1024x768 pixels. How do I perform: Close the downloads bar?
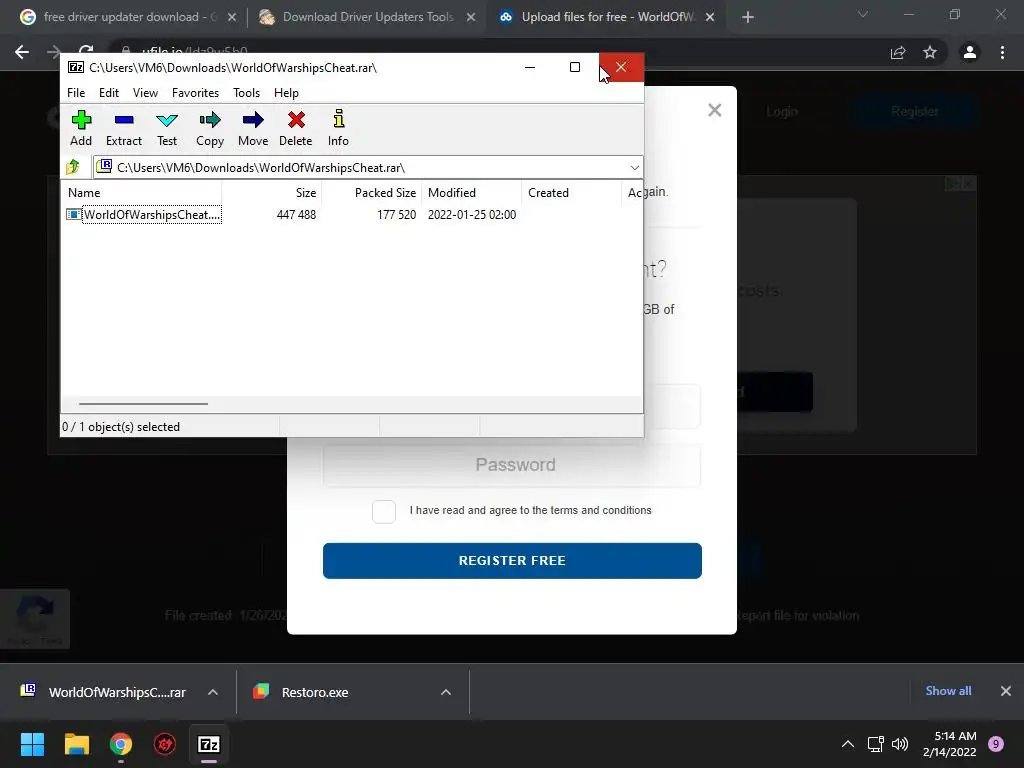(1006, 691)
